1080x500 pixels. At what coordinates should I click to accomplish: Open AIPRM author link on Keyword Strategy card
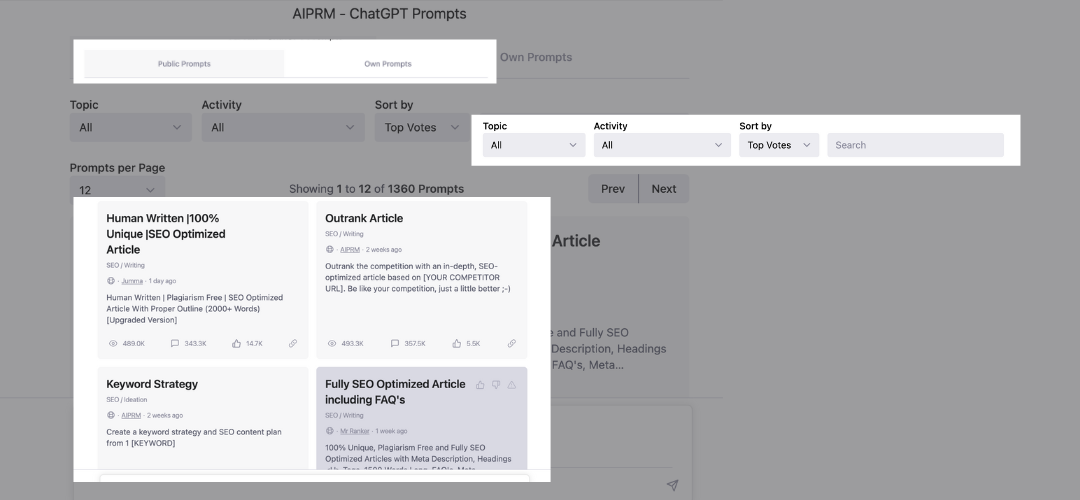pos(131,415)
